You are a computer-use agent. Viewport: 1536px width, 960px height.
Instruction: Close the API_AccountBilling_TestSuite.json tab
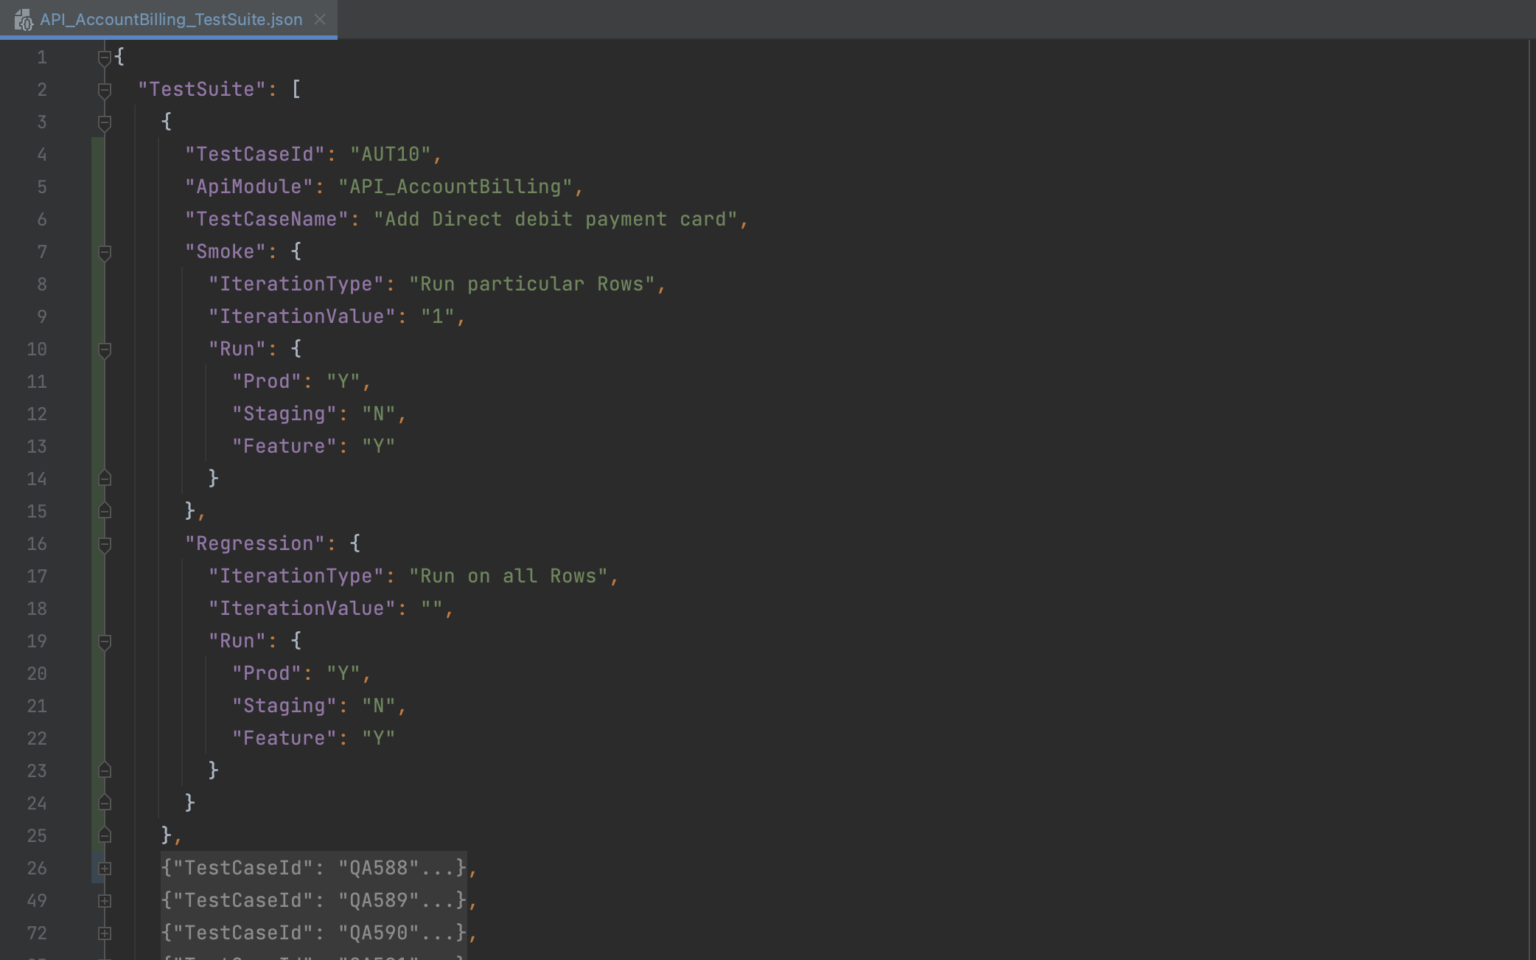tap(320, 19)
